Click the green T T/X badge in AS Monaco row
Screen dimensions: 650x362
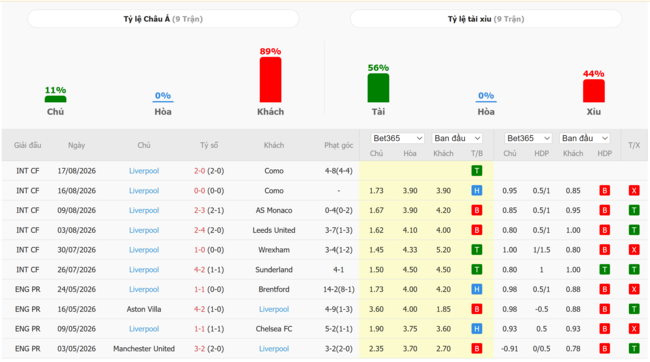tap(634, 210)
